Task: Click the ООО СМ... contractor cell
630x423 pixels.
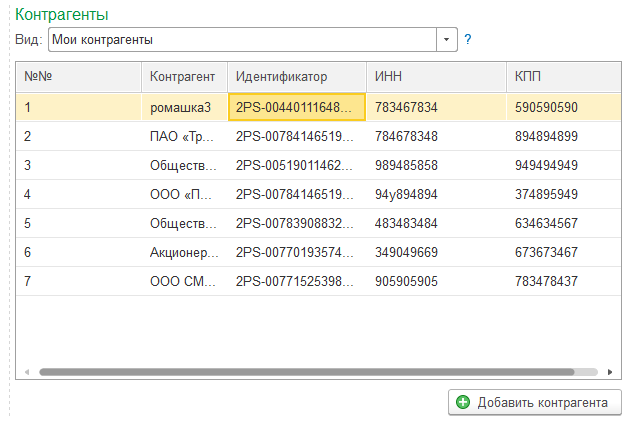Action: click(x=183, y=281)
